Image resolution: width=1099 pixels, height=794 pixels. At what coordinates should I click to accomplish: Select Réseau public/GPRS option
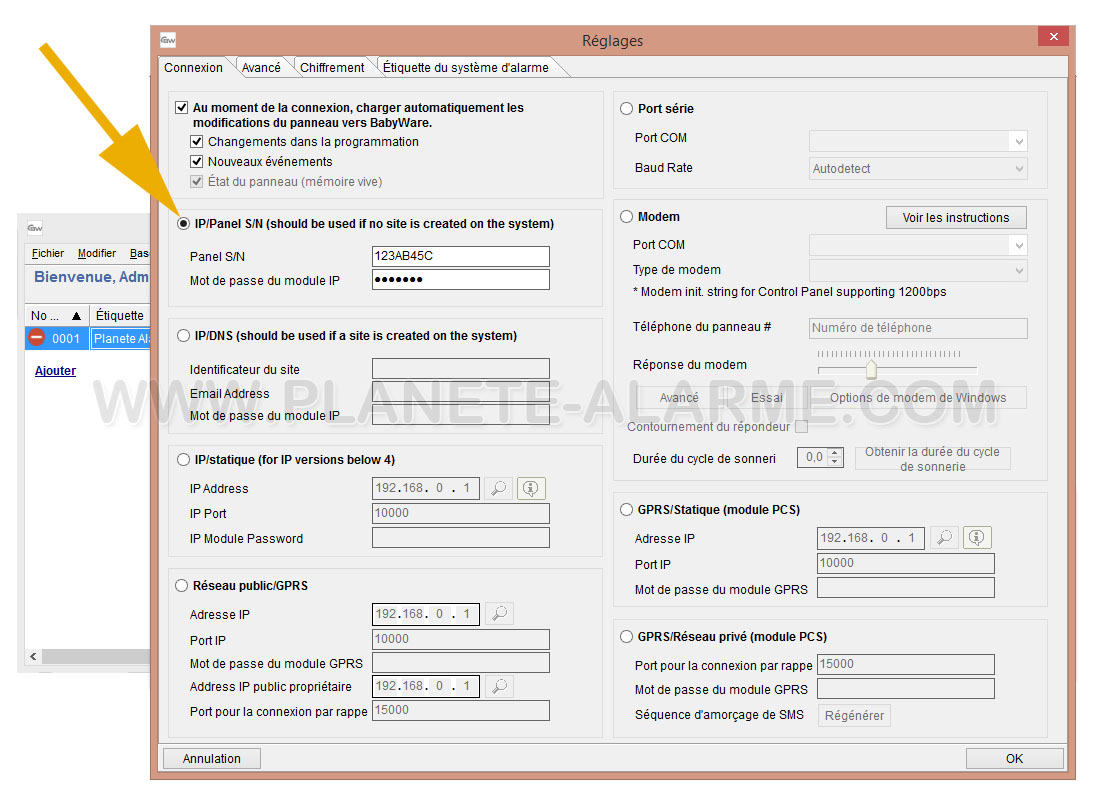pos(182,585)
